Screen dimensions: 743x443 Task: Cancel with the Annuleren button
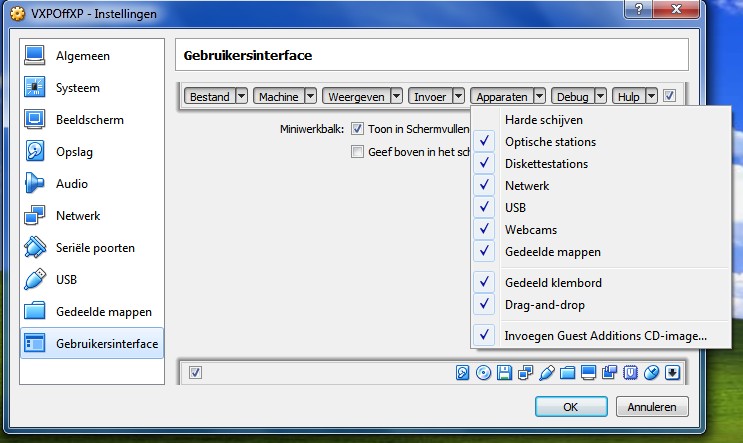[652, 407]
